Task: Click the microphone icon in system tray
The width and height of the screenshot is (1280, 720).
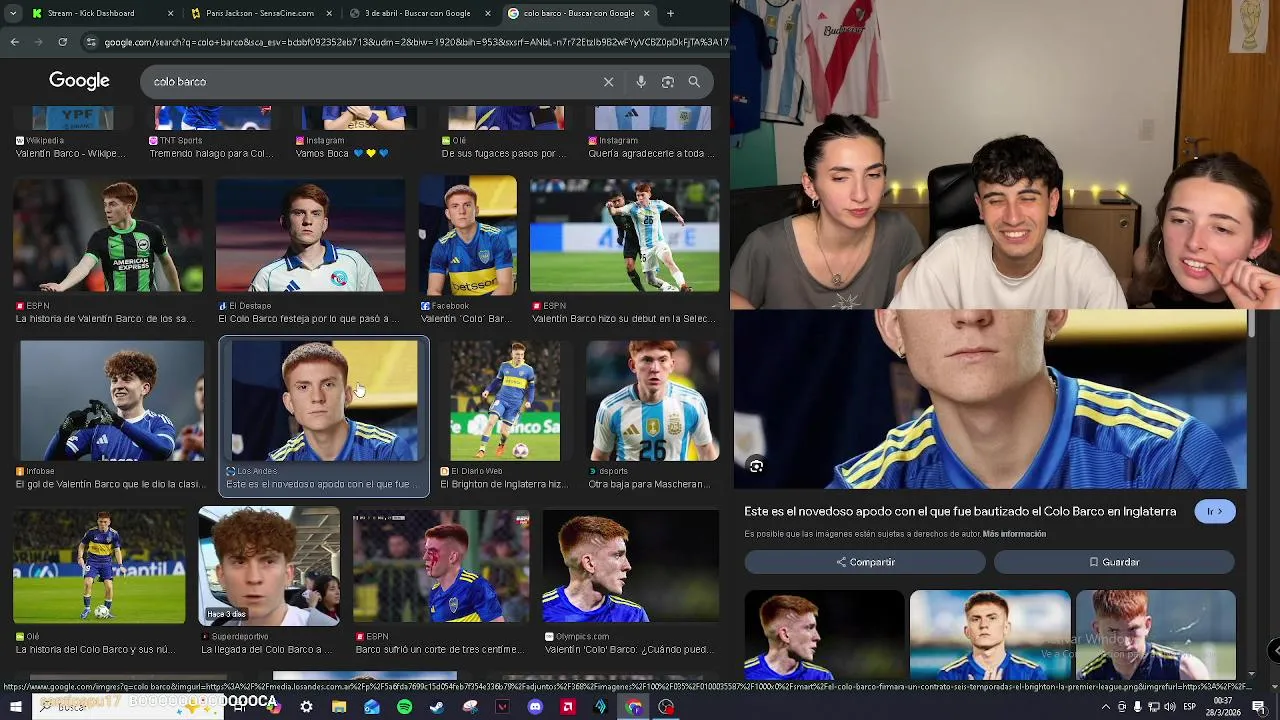Action: pos(1138,707)
